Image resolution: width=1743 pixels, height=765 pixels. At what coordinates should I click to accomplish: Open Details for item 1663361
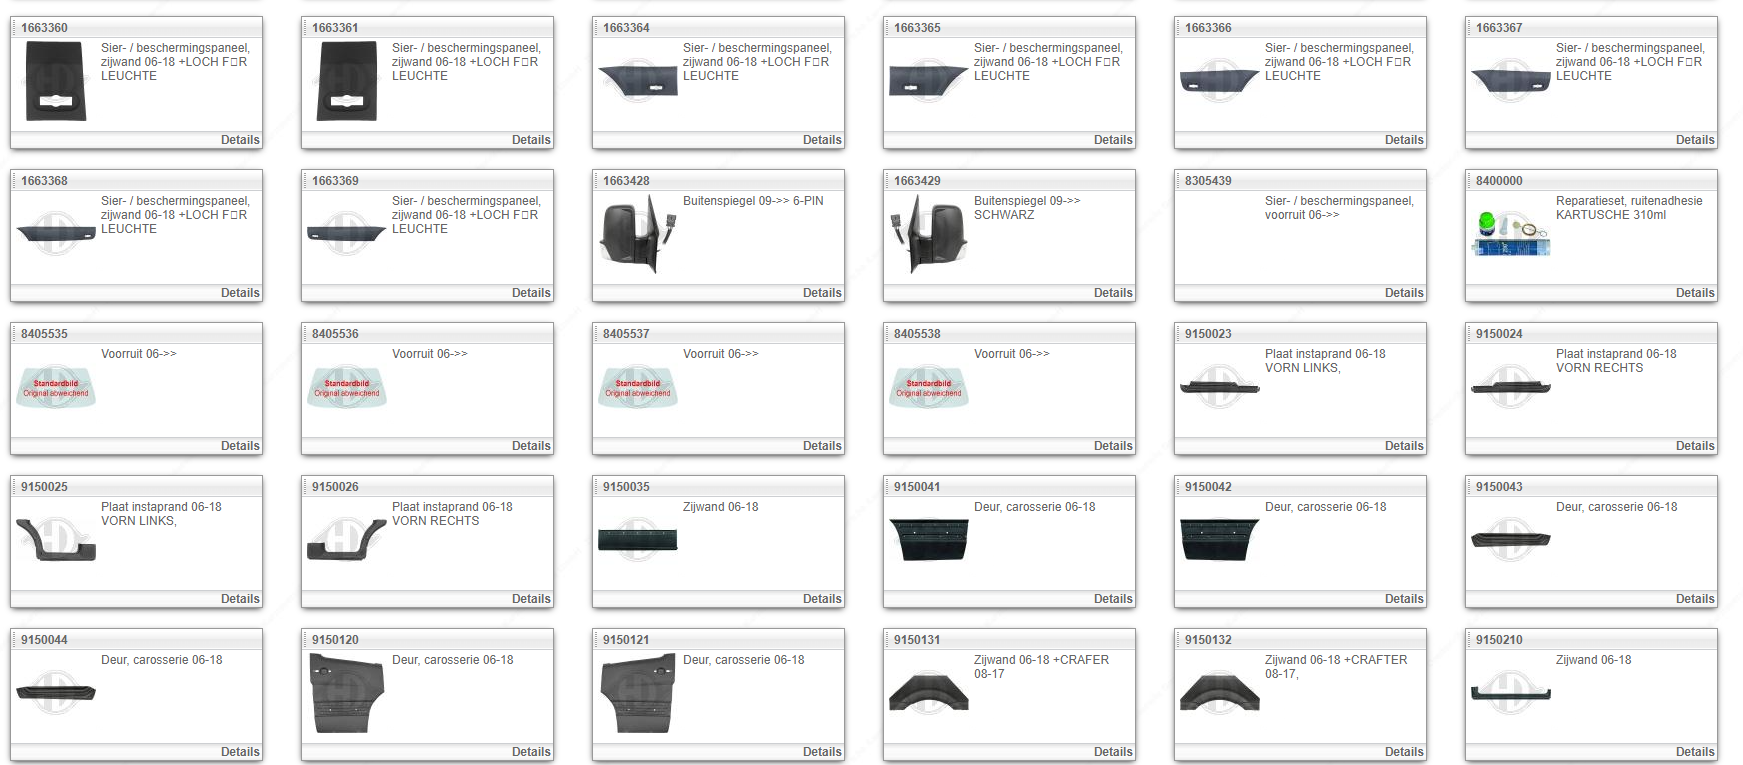[x=531, y=140]
